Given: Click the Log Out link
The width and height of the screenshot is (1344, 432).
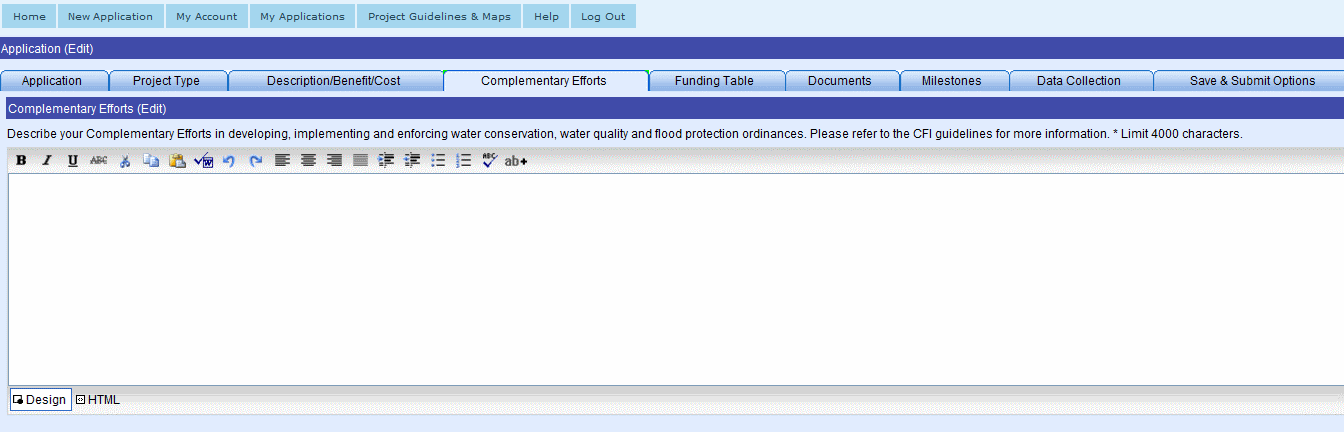Looking at the screenshot, I should coord(603,17).
